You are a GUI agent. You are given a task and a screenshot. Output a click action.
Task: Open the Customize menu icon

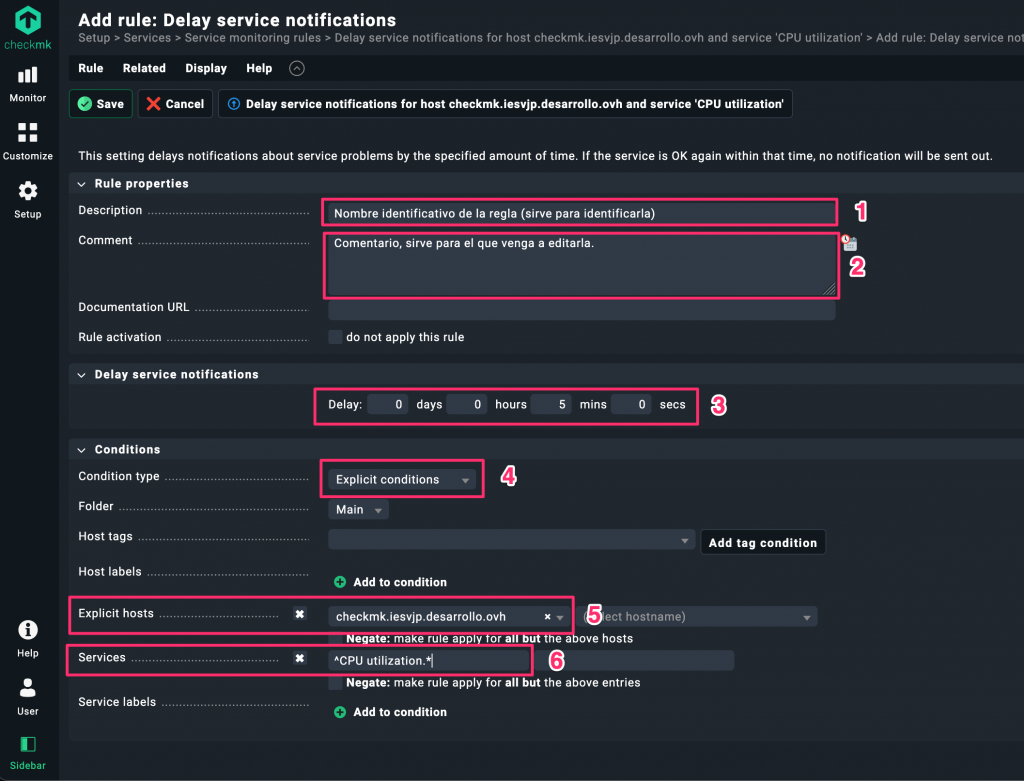28,140
